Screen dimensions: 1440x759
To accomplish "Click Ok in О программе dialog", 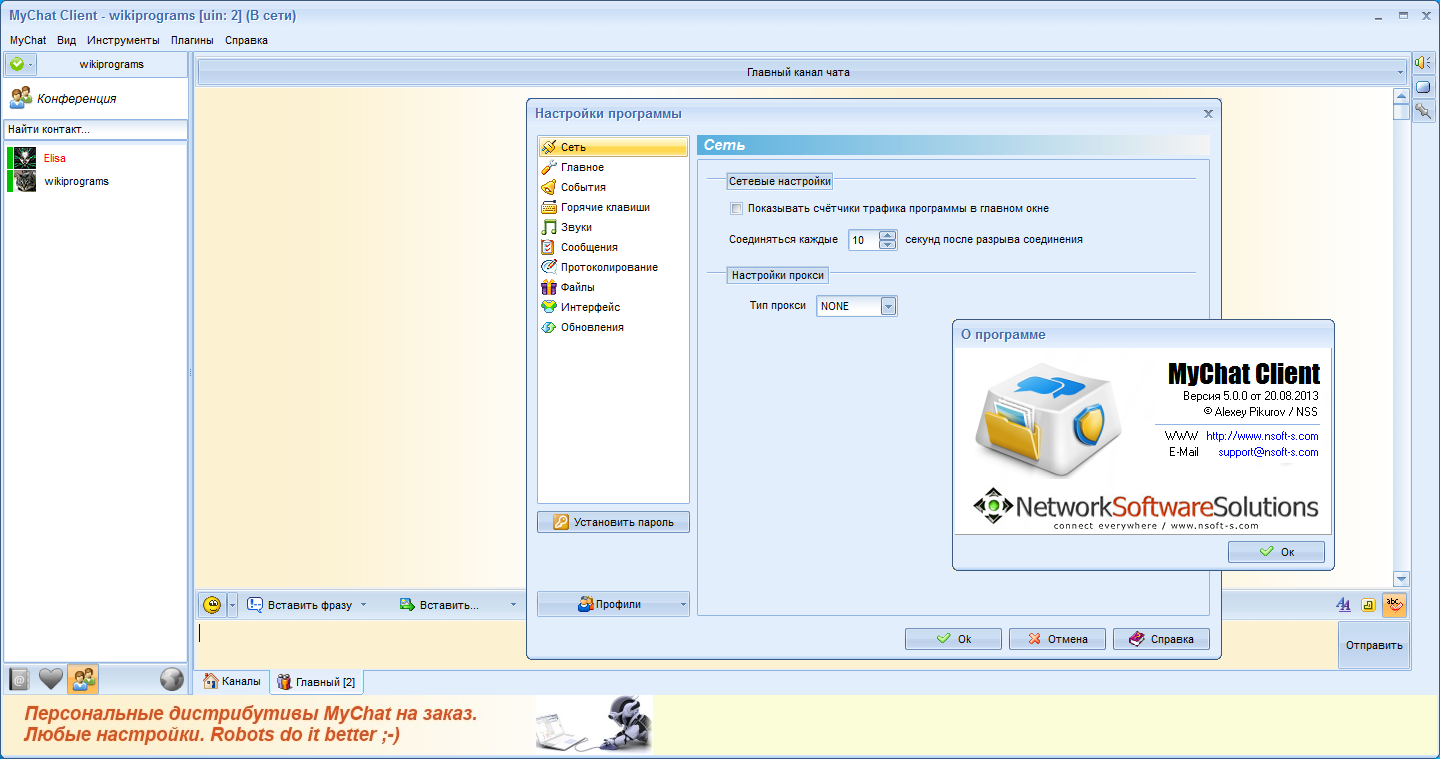I will pos(1276,552).
